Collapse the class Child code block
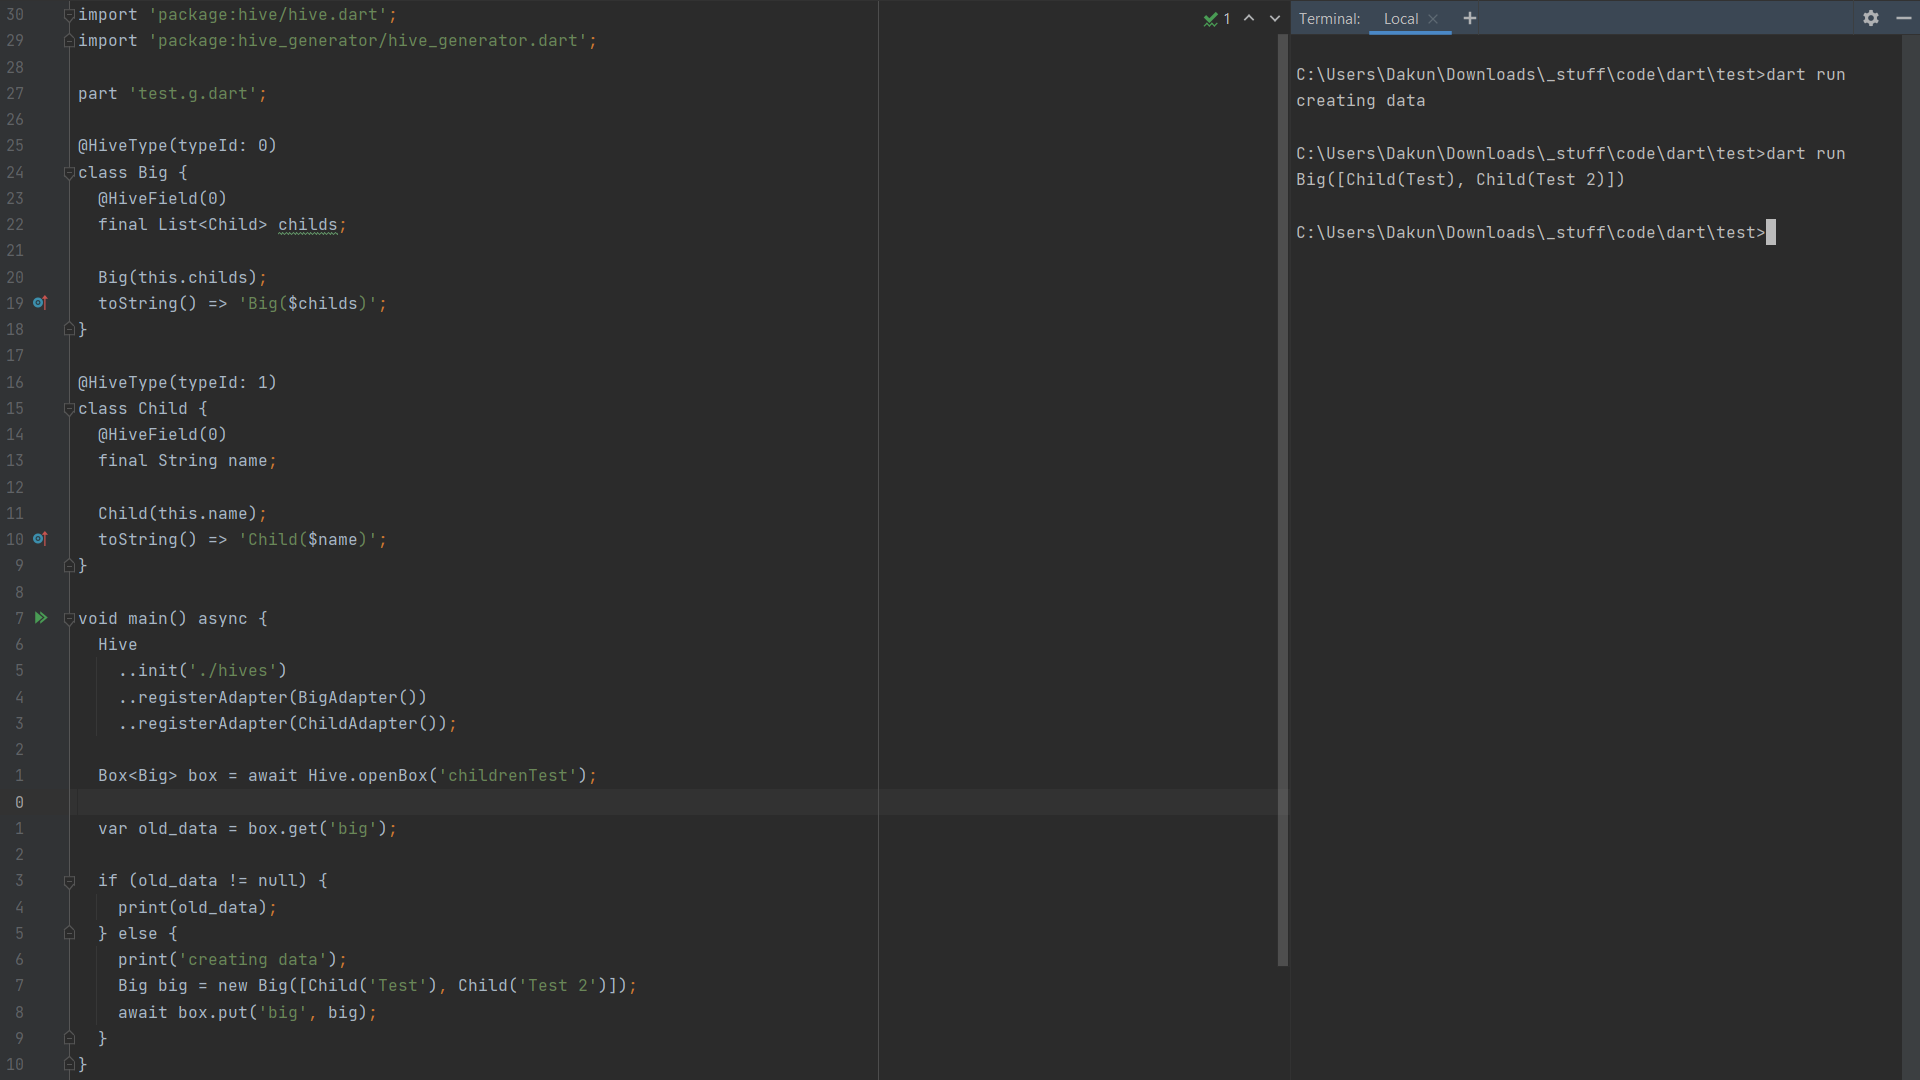The height and width of the screenshot is (1080, 1920). point(68,408)
